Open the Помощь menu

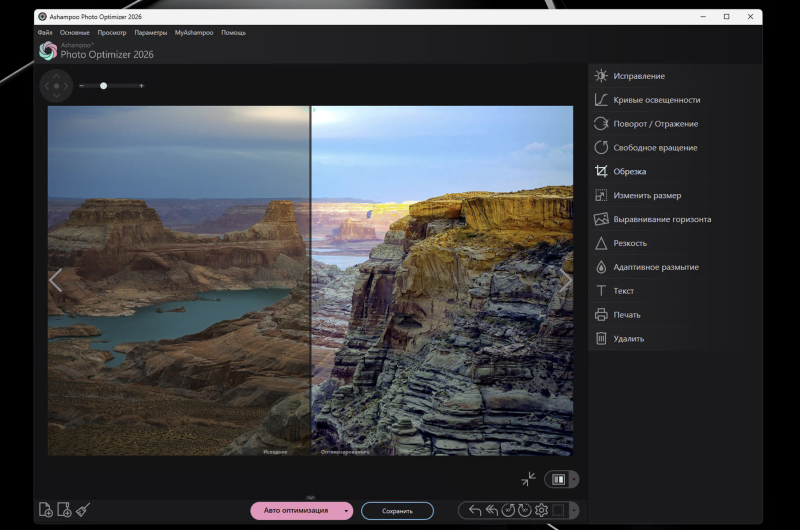coord(233,33)
